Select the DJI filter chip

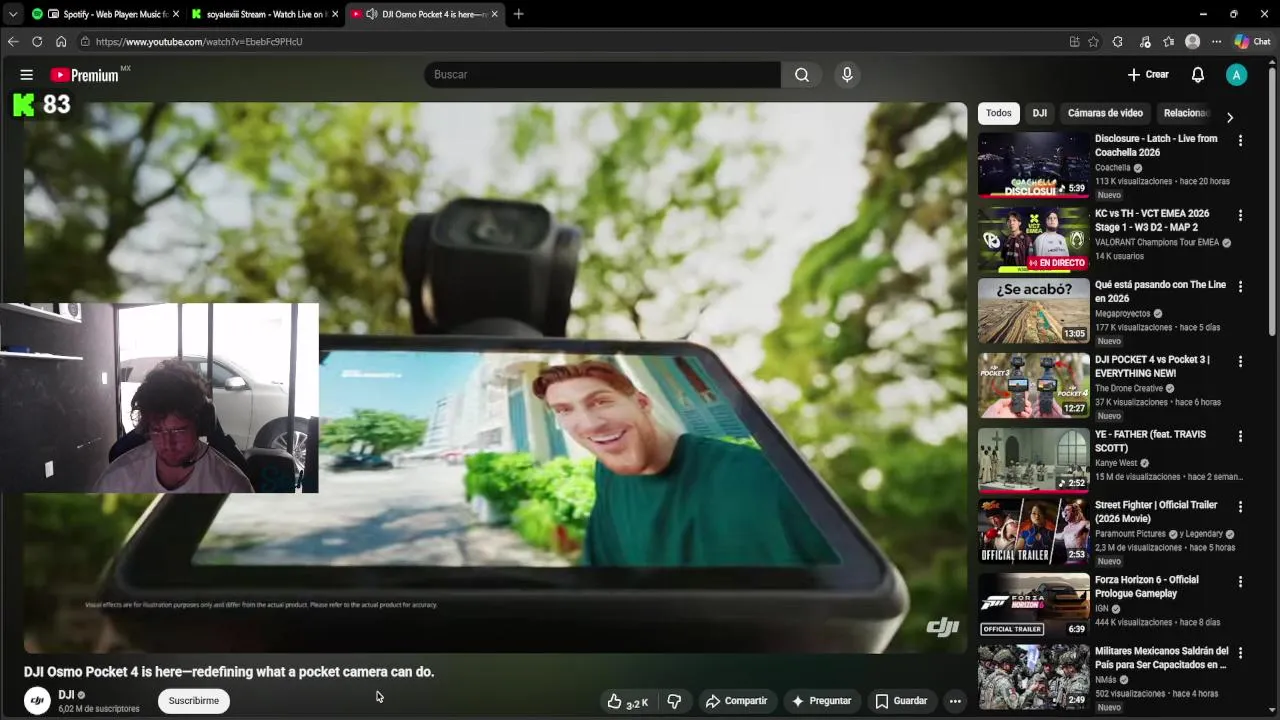[1040, 113]
